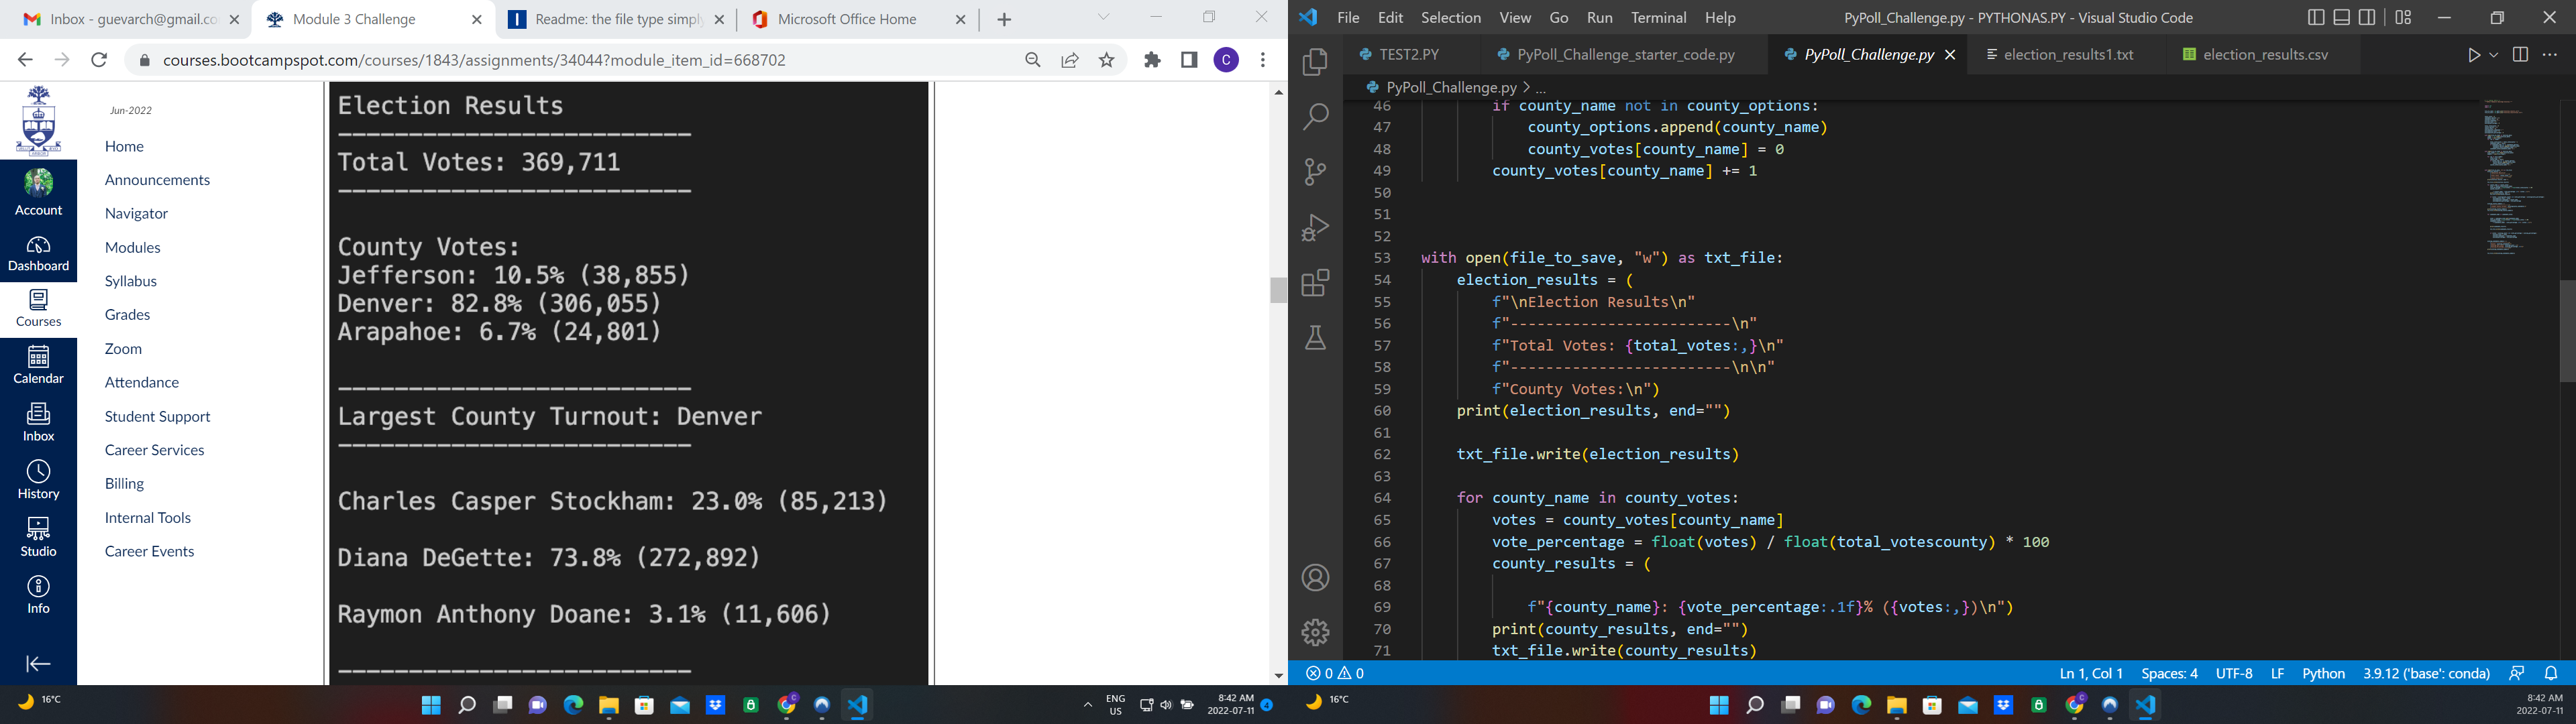Show hidden system tray icons
Screen dimensions: 2576x724
coord(1088,705)
